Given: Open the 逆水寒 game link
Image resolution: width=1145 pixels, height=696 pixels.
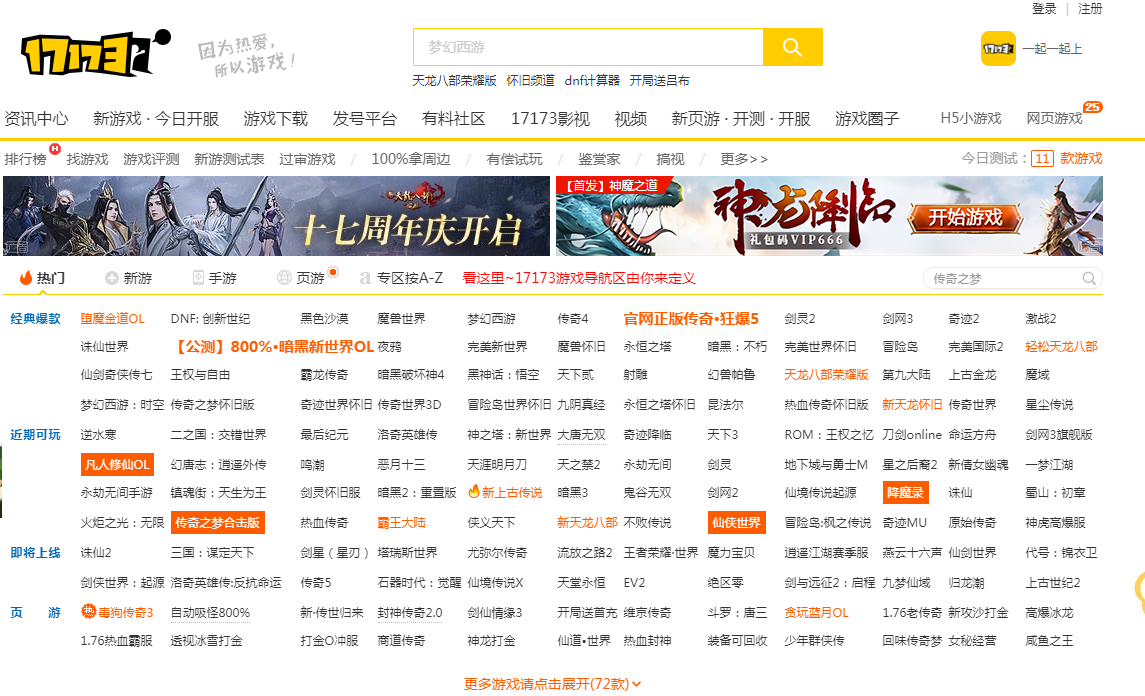Looking at the screenshot, I should tap(99, 435).
